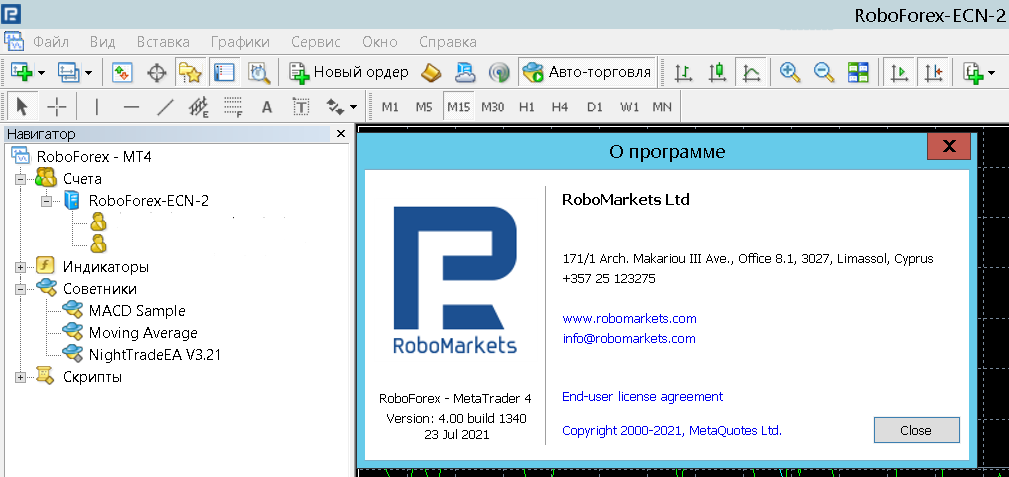The height and width of the screenshot is (477, 1009).
Task: Open the End-user license agreement link
Action: tap(642, 397)
